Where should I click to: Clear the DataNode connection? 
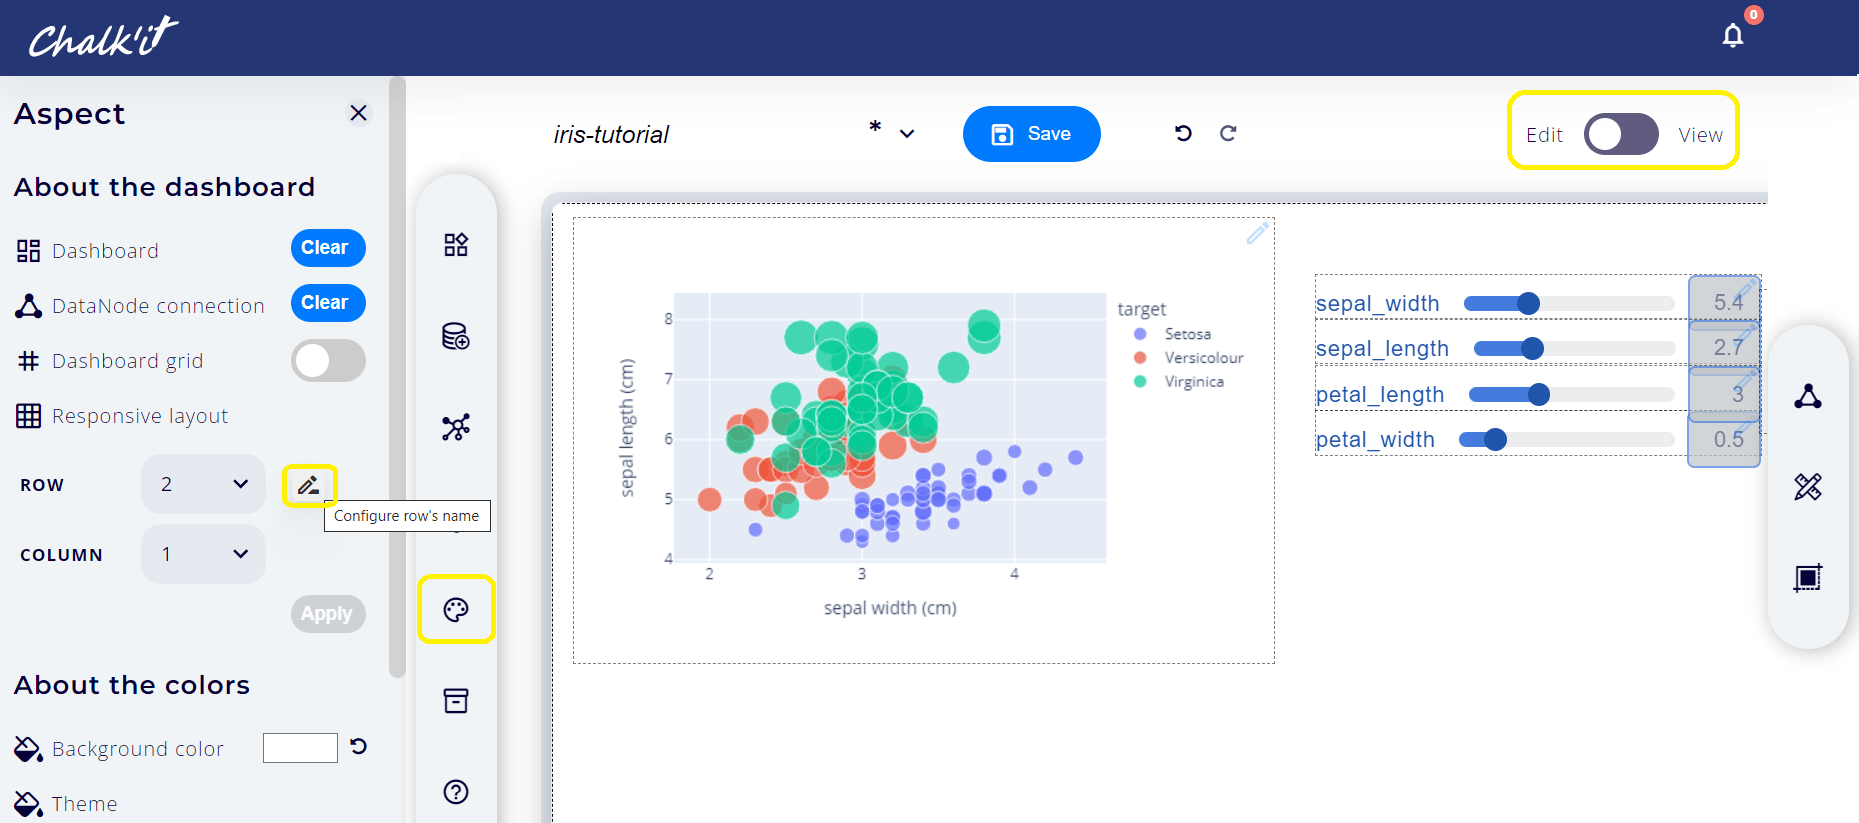tap(327, 303)
